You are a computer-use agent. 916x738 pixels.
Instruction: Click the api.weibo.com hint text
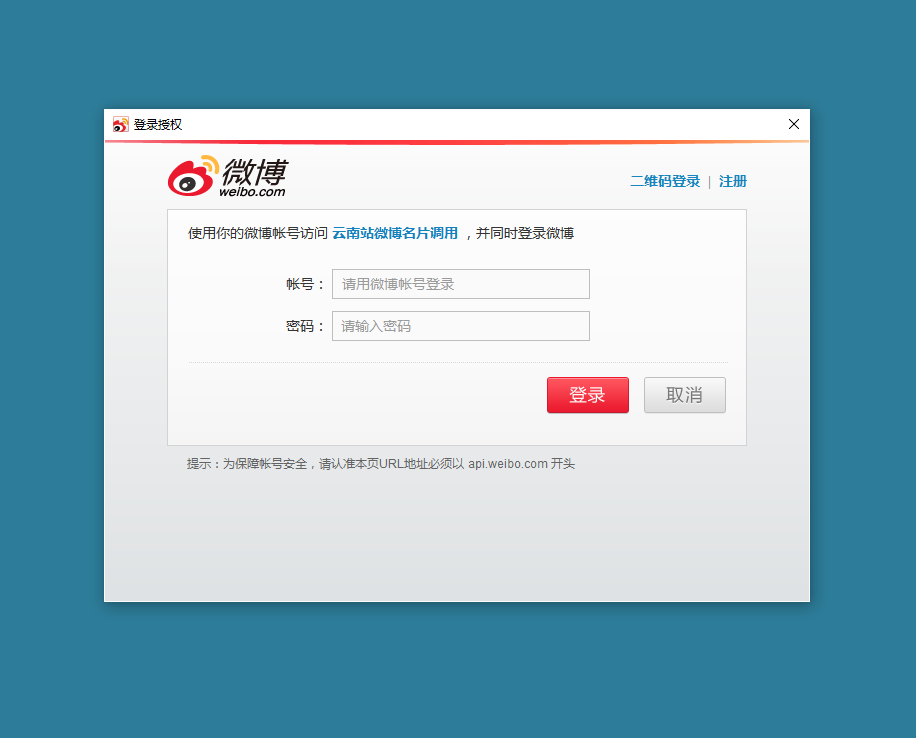click(x=508, y=464)
